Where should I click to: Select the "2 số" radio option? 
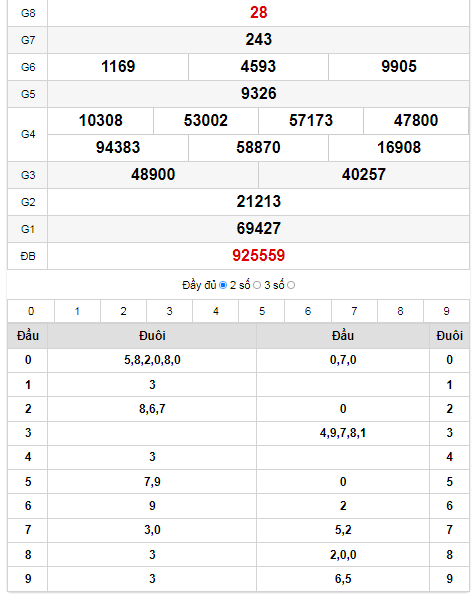257,285
